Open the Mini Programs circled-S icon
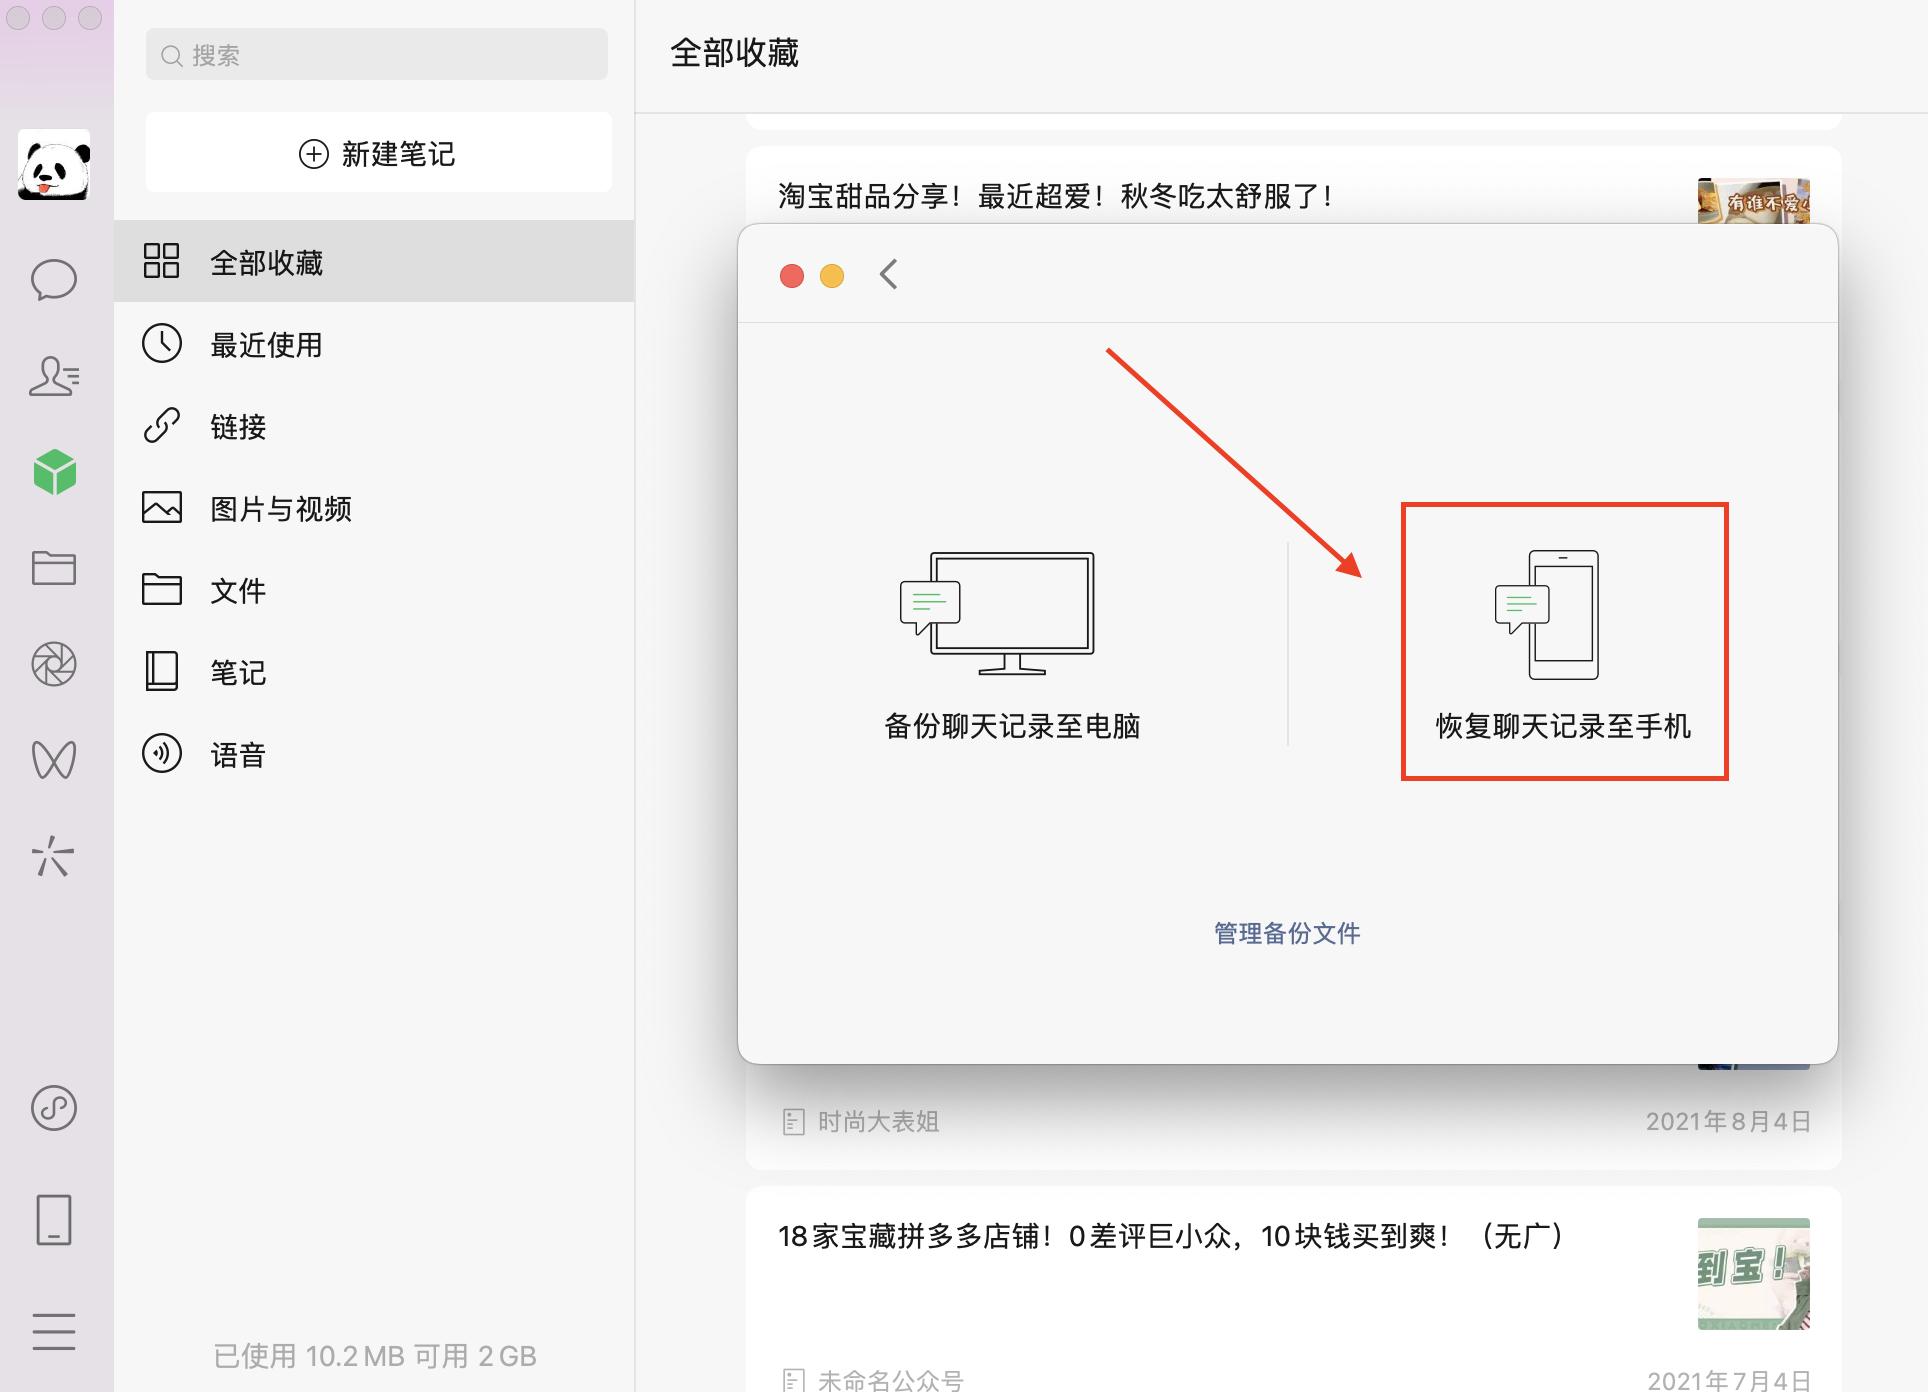 (55, 1108)
